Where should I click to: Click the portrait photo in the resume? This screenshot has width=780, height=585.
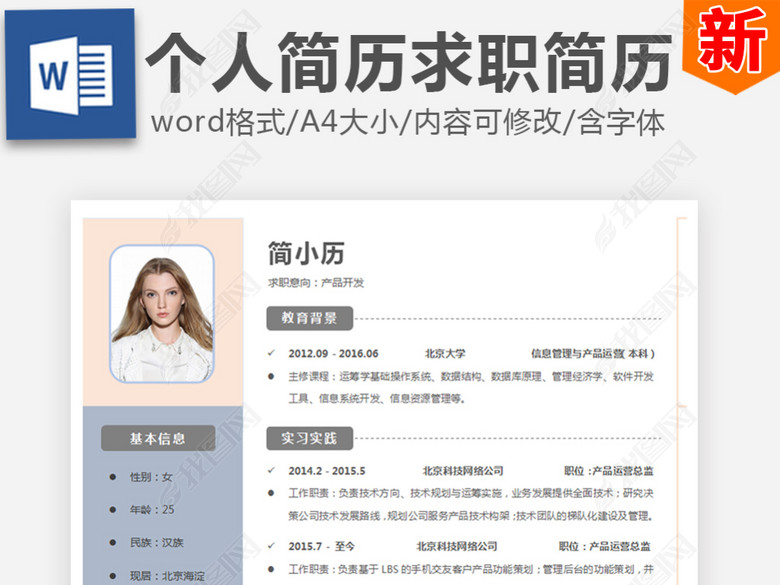(162, 314)
